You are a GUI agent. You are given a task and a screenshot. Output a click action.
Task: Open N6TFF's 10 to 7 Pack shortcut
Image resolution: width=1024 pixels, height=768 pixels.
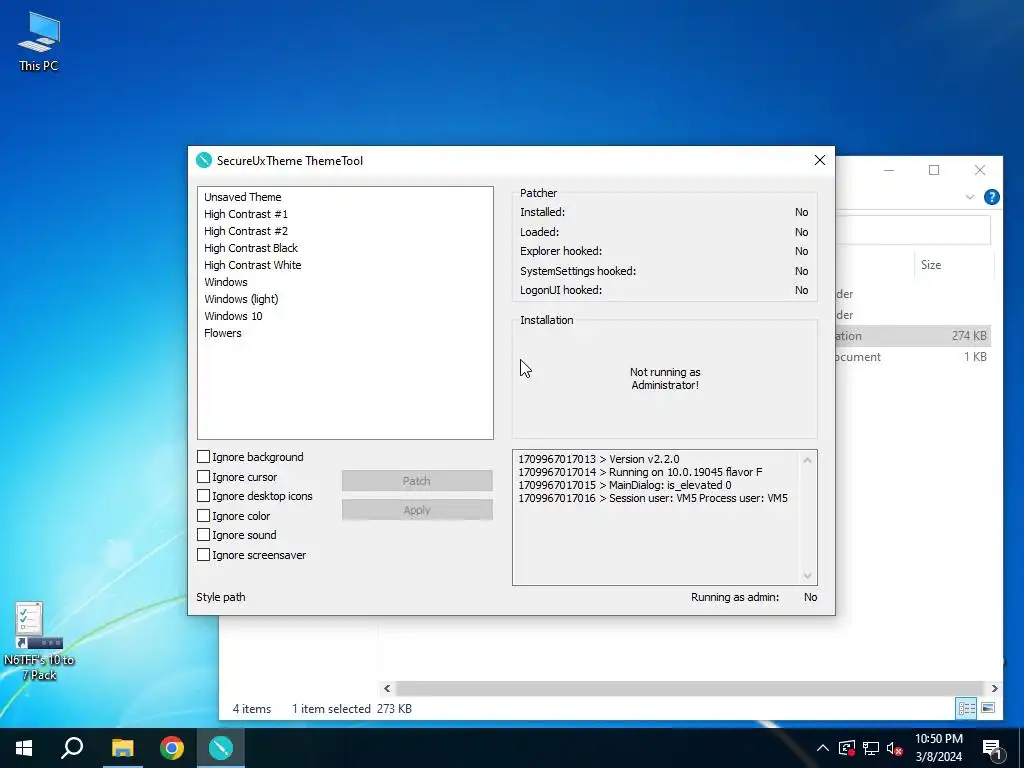pos(39,641)
